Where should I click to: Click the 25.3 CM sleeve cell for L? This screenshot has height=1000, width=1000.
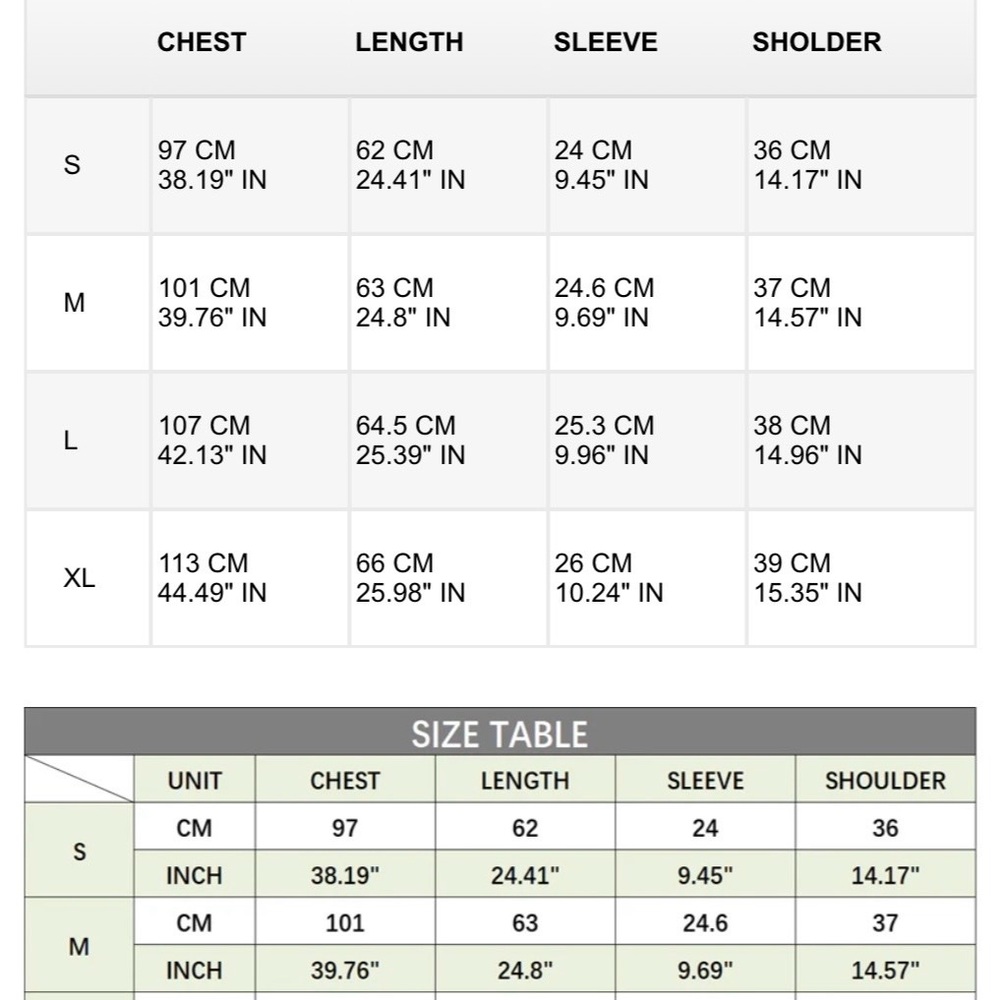point(647,441)
